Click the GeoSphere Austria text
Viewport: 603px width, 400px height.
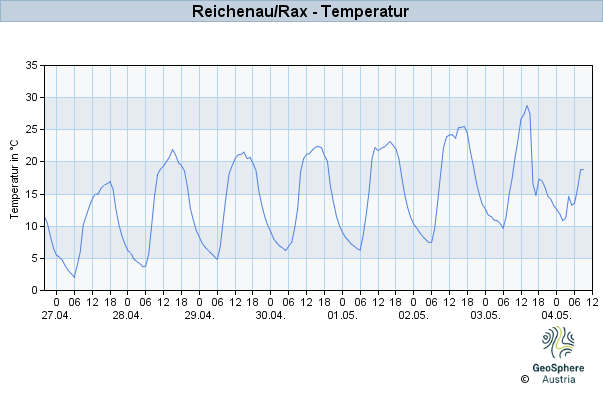[x=558, y=373]
